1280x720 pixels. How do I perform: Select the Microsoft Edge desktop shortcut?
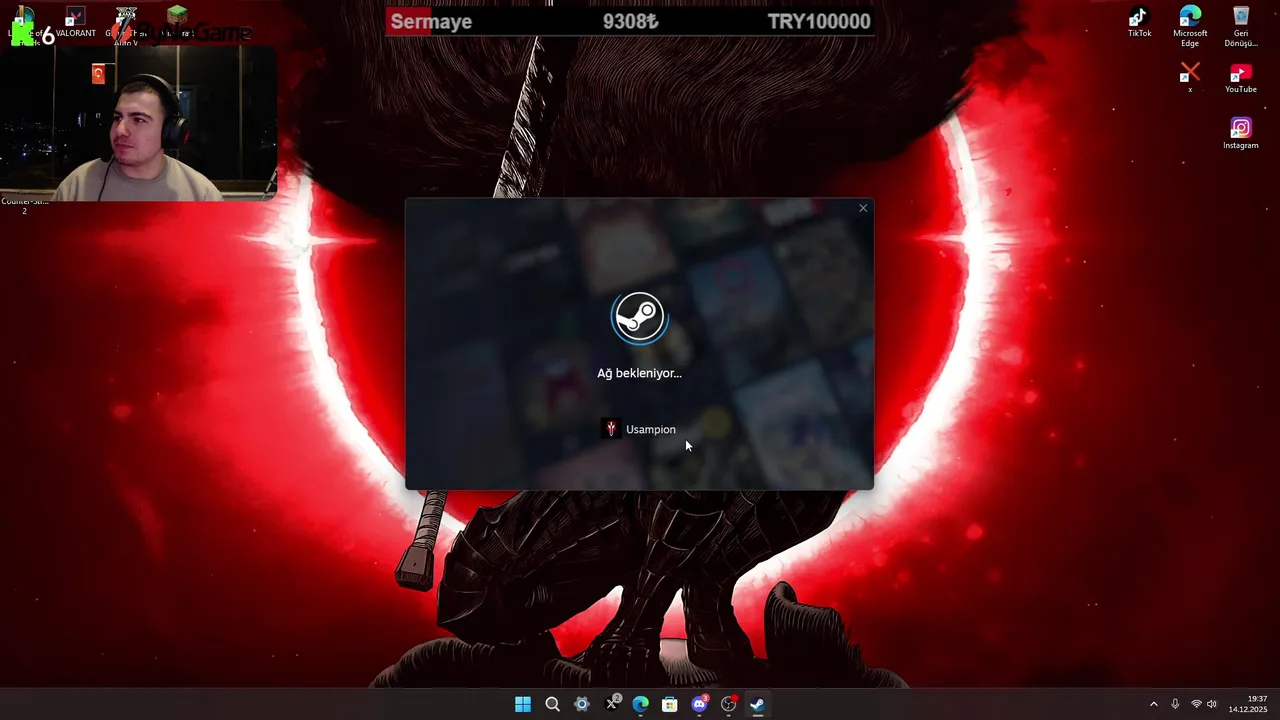1190,26
